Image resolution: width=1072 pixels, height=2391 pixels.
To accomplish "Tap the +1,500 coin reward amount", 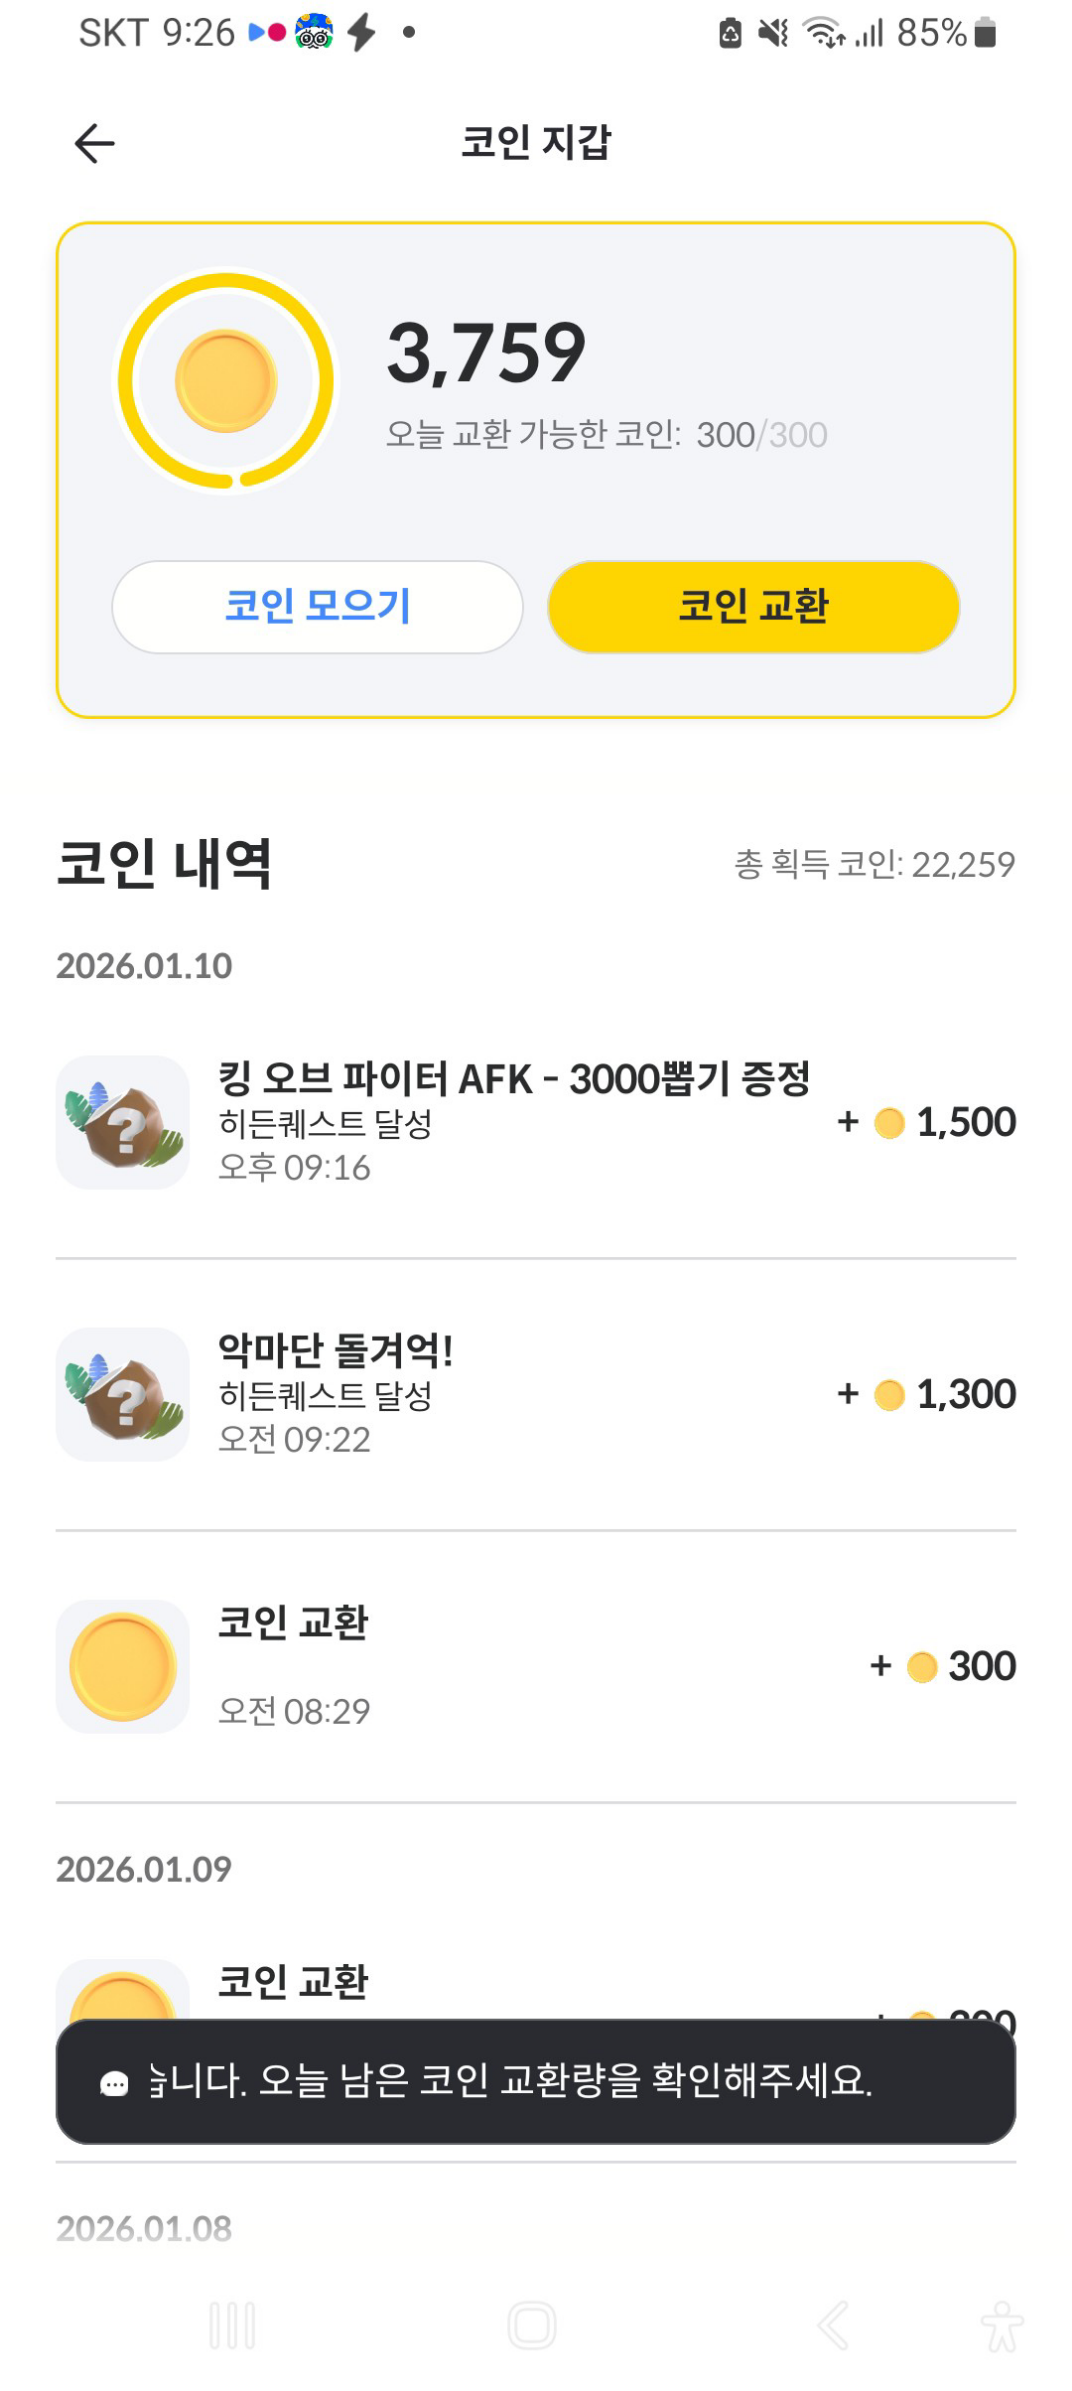I will click(926, 1122).
